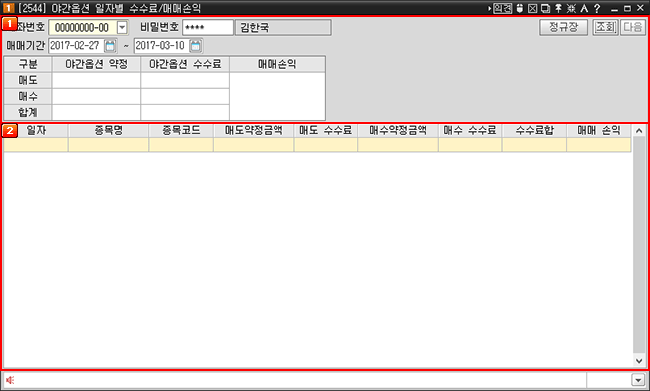This screenshot has height=391, width=650.
Task: Open start date calendar picker
Action: 110,46
